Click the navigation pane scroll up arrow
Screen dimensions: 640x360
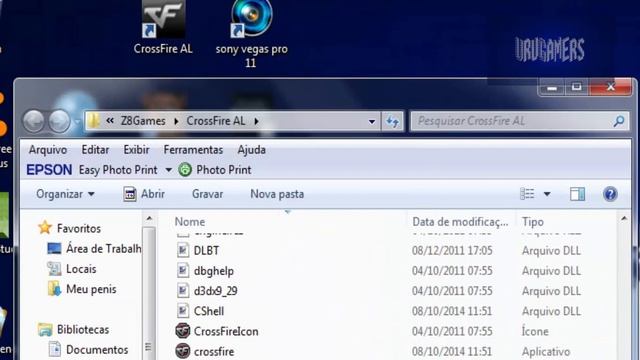(x=149, y=219)
